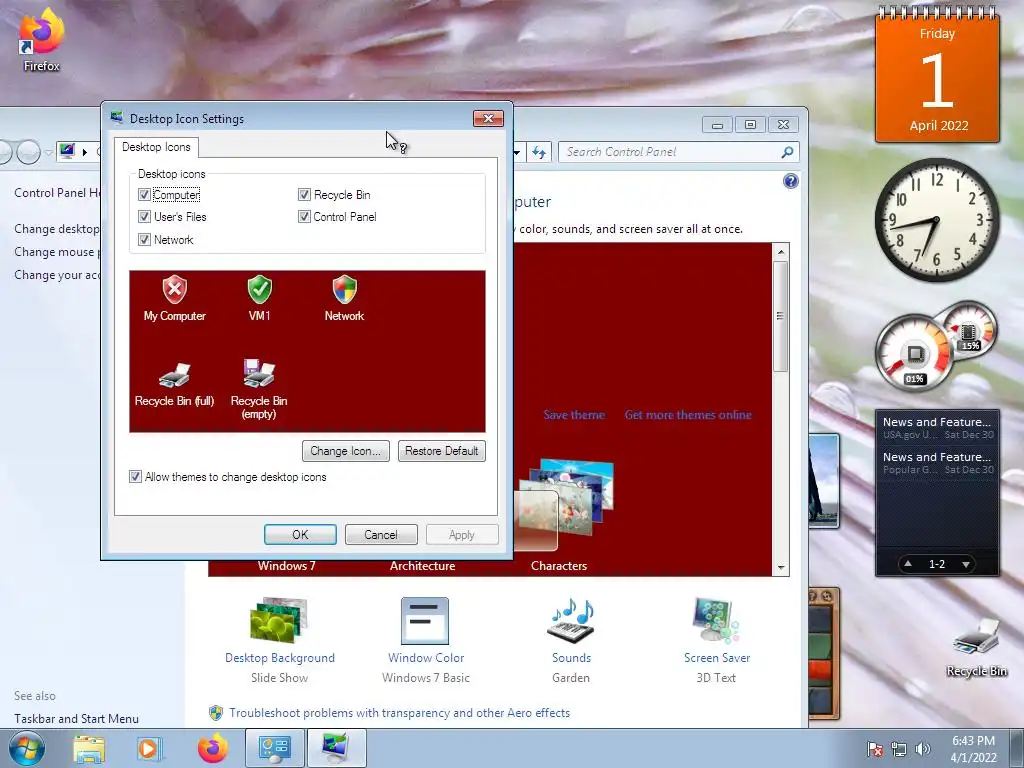Image resolution: width=1024 pixels, height=768 pixels.
Task: Open the Recycle Bin desktop icon
Action: (976, 648)
